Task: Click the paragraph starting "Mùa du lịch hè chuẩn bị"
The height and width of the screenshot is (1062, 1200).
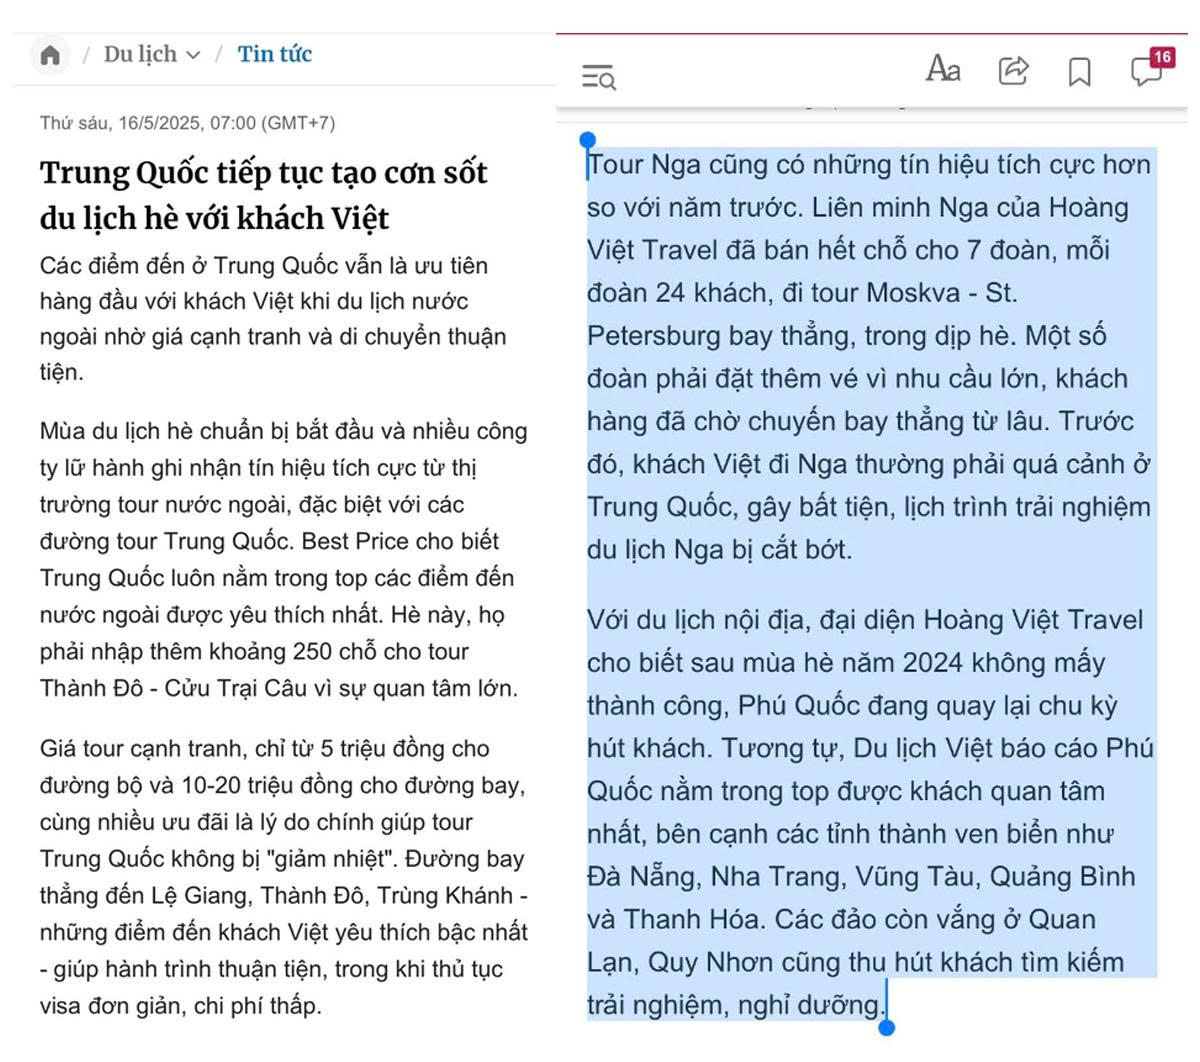Action: pos(284,559)
